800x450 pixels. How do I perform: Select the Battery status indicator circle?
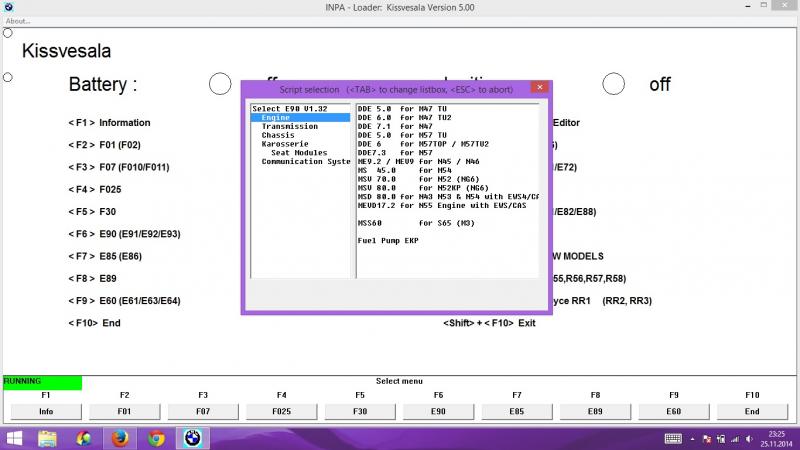pyautogui.click(x=220, y=84)
